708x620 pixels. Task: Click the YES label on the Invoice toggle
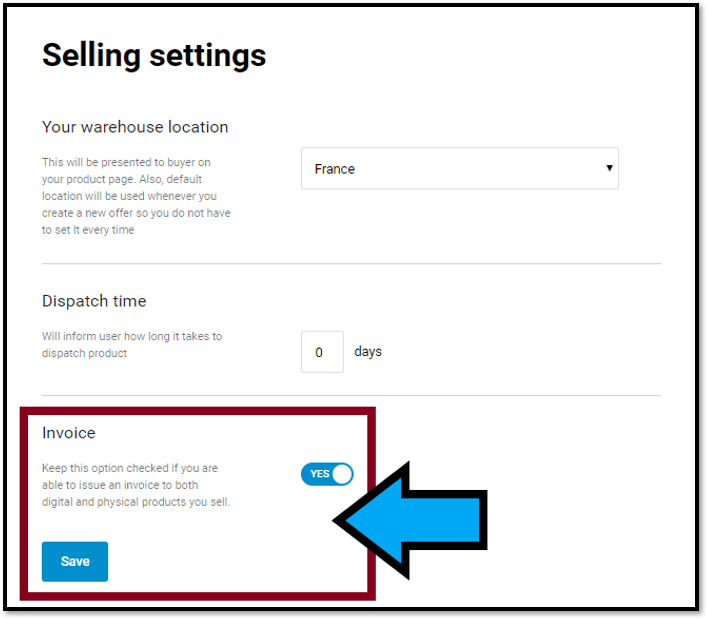[319, 474]
